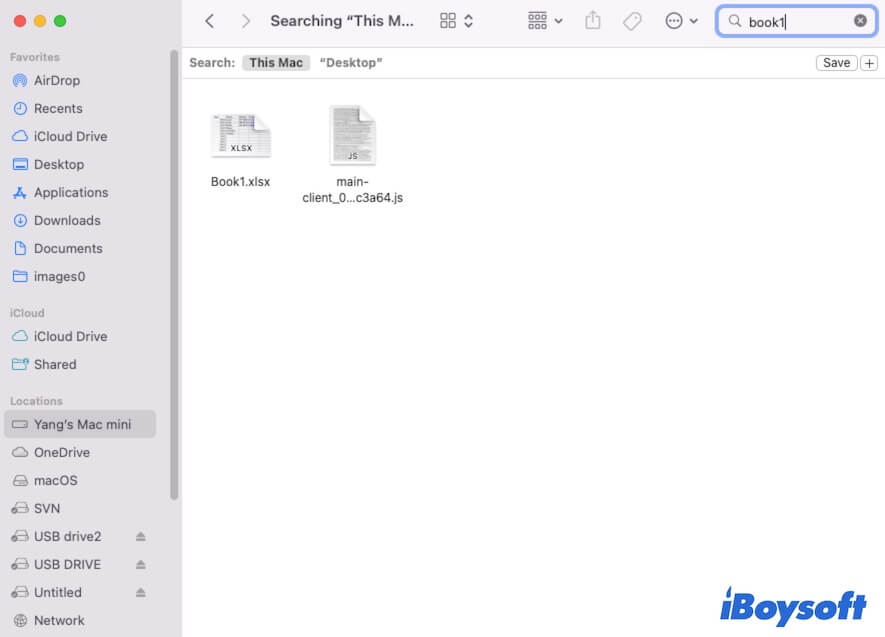Open the More actions ellipsis menu

(681, 20)
